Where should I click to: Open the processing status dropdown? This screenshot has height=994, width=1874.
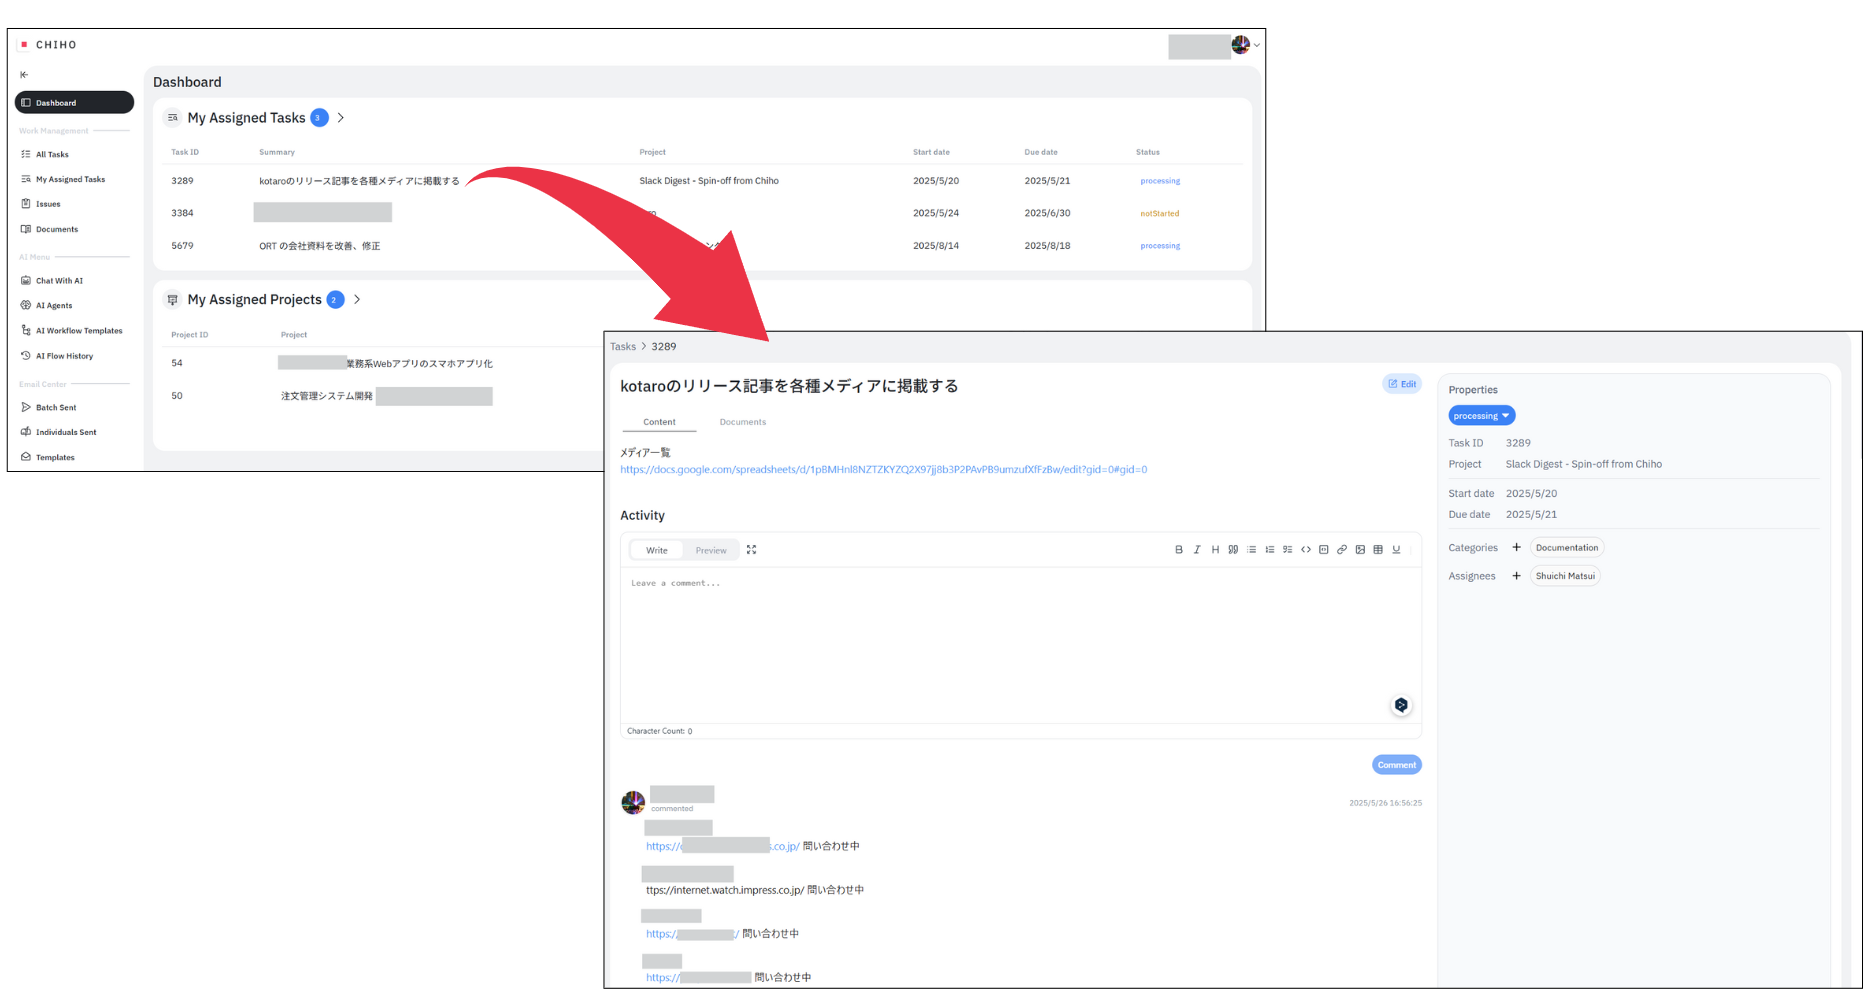click(x=1481, y=416)
